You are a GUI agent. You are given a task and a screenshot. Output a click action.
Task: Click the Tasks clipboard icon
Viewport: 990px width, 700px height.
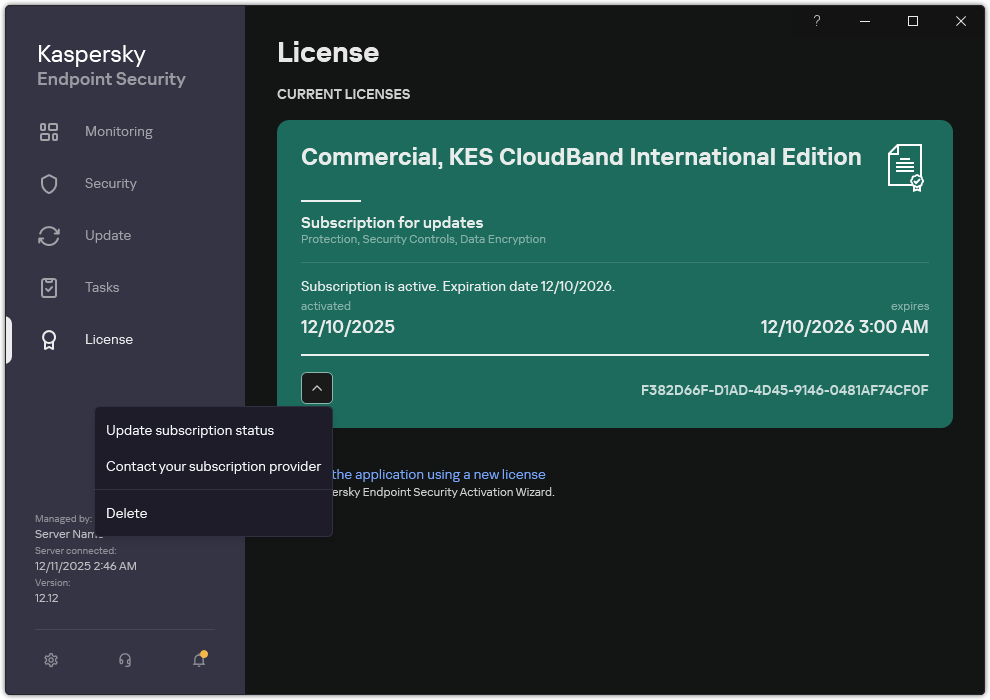[x=49, y=287]
